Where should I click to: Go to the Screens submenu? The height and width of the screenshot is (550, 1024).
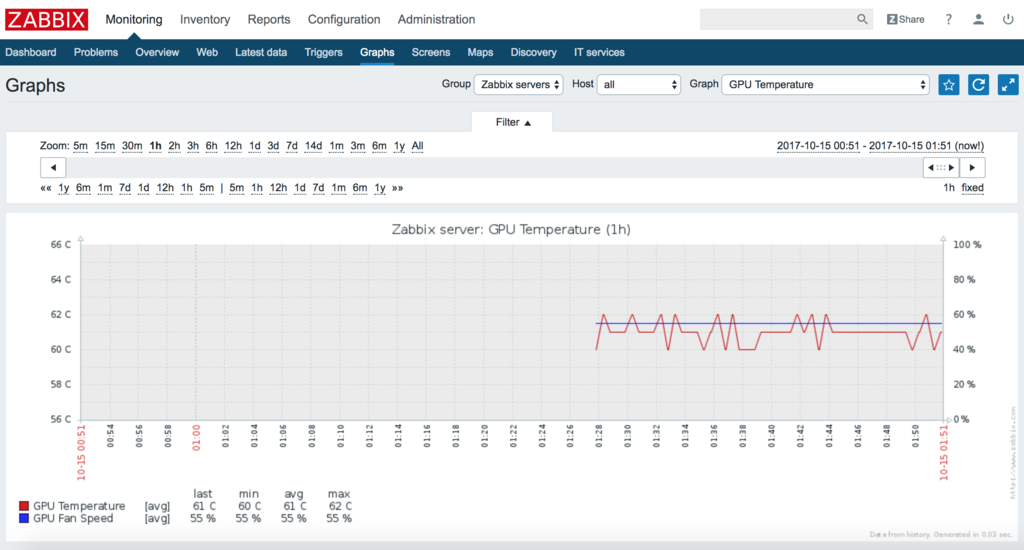tap(430, 52)
